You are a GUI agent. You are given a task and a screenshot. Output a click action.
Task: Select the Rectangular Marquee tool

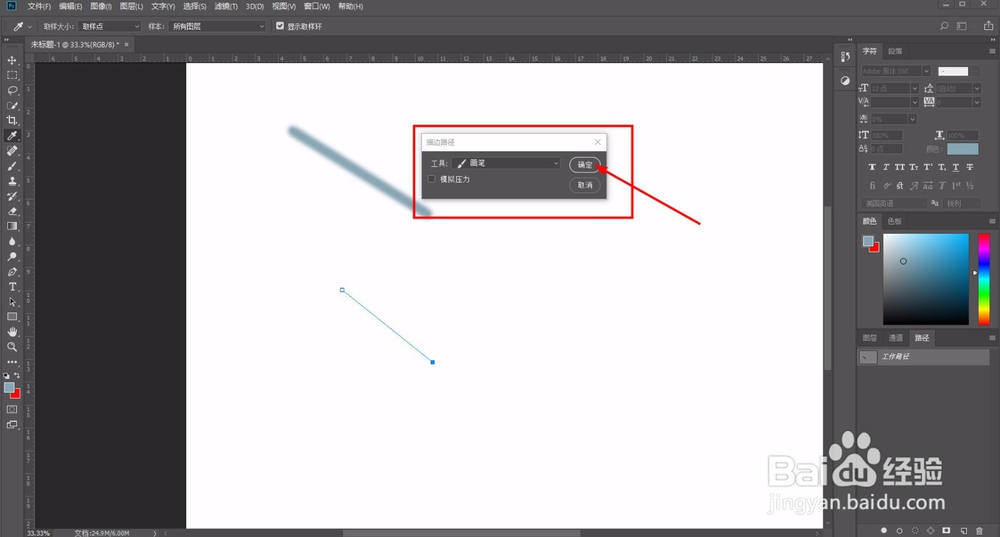point(12,75)
